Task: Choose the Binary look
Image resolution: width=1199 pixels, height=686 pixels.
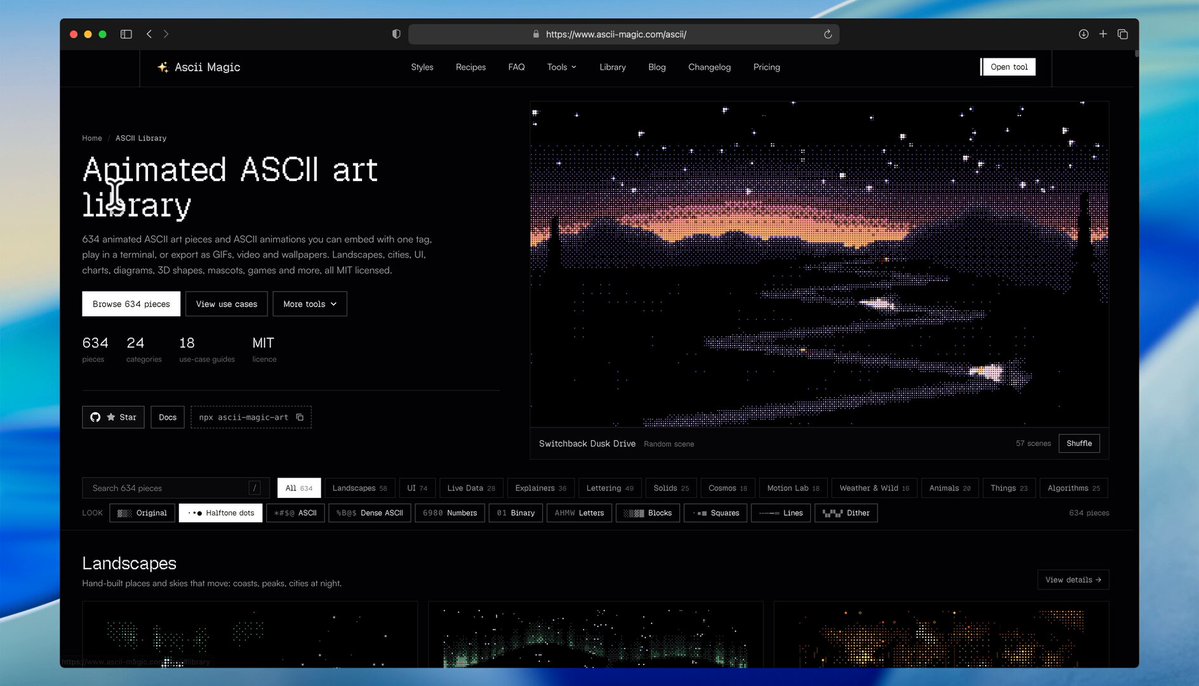Action: coord(516,513)
